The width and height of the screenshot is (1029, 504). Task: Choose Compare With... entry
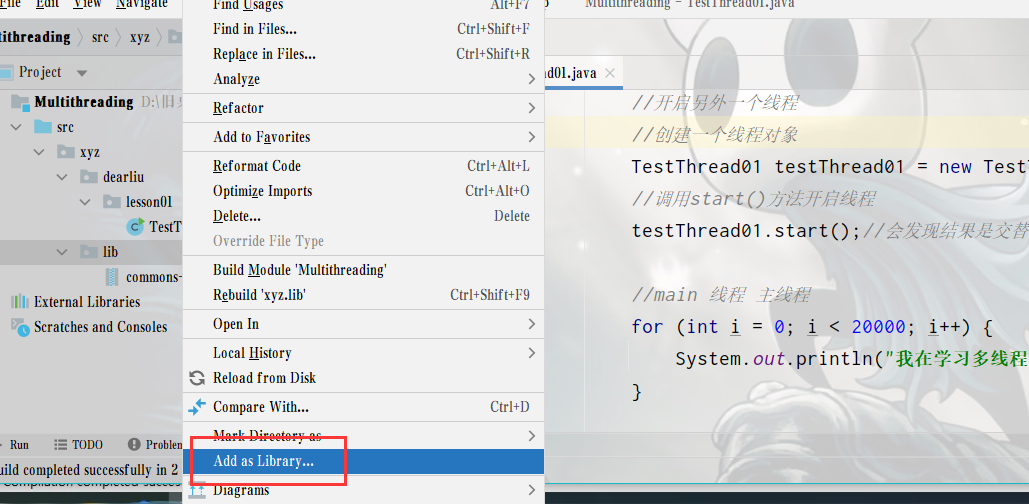[363, 407]
